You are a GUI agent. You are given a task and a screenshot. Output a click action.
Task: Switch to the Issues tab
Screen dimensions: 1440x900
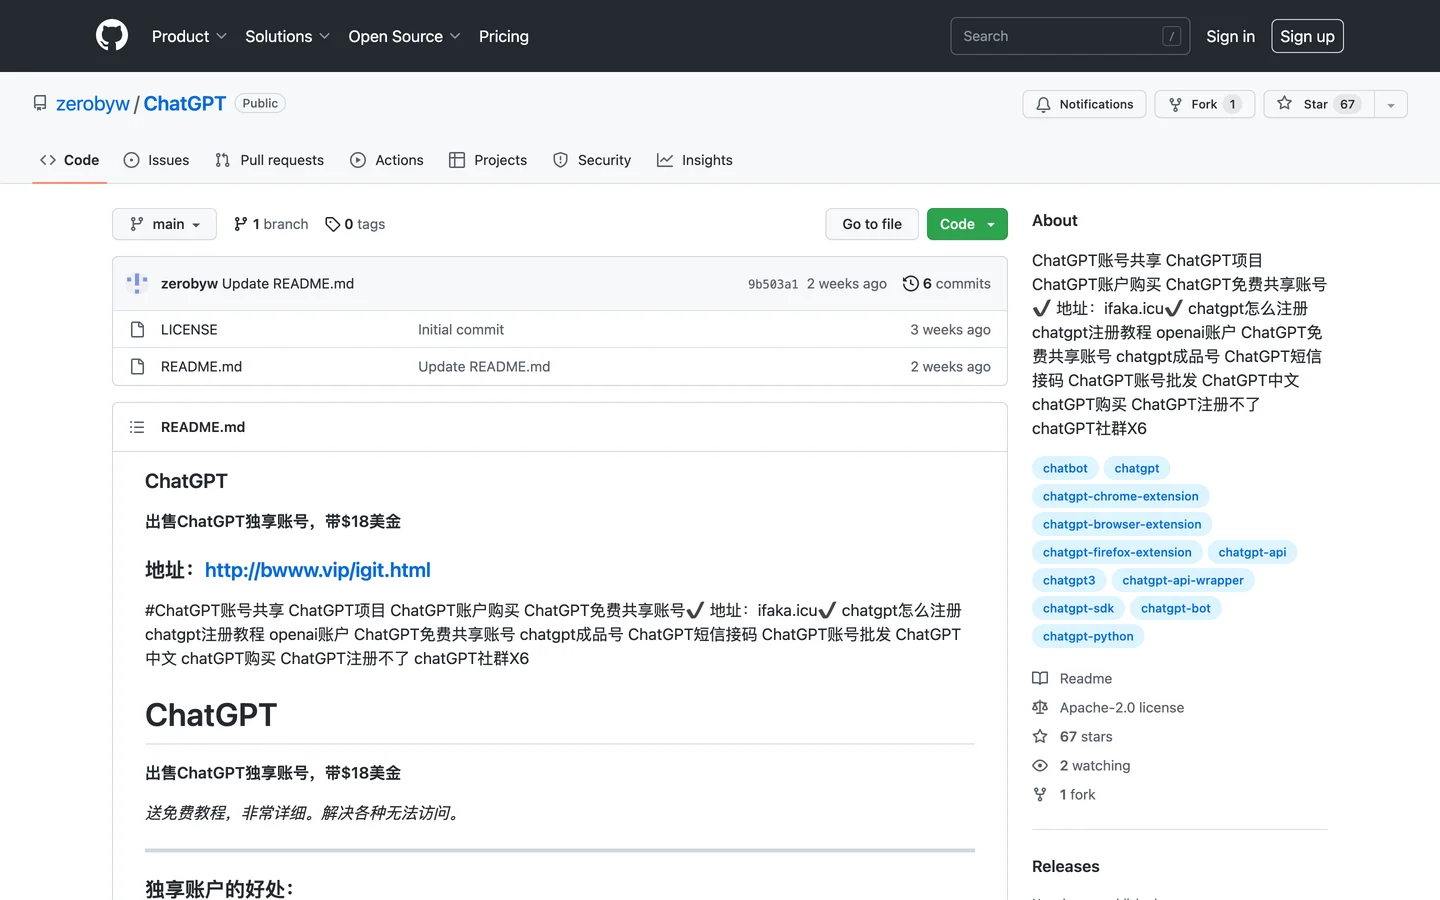point(156,160)
